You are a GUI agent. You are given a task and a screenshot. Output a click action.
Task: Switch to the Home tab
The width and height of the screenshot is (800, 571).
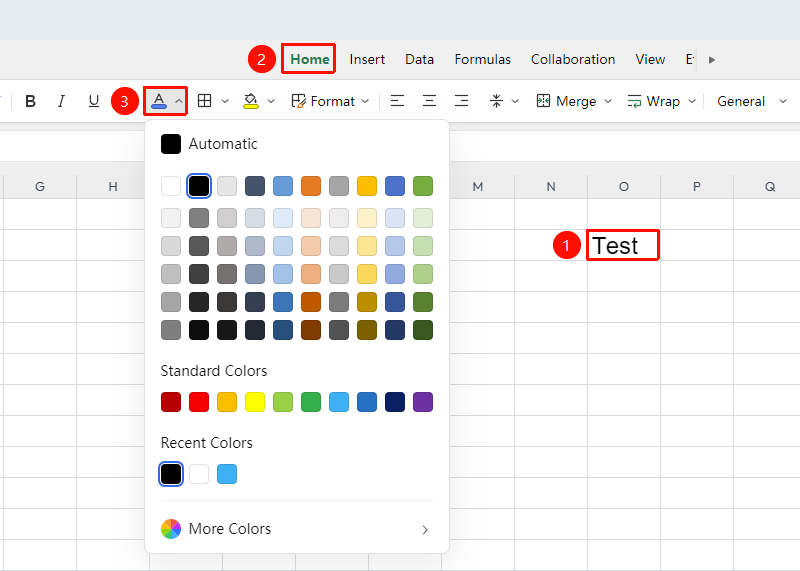coord(310,59)
